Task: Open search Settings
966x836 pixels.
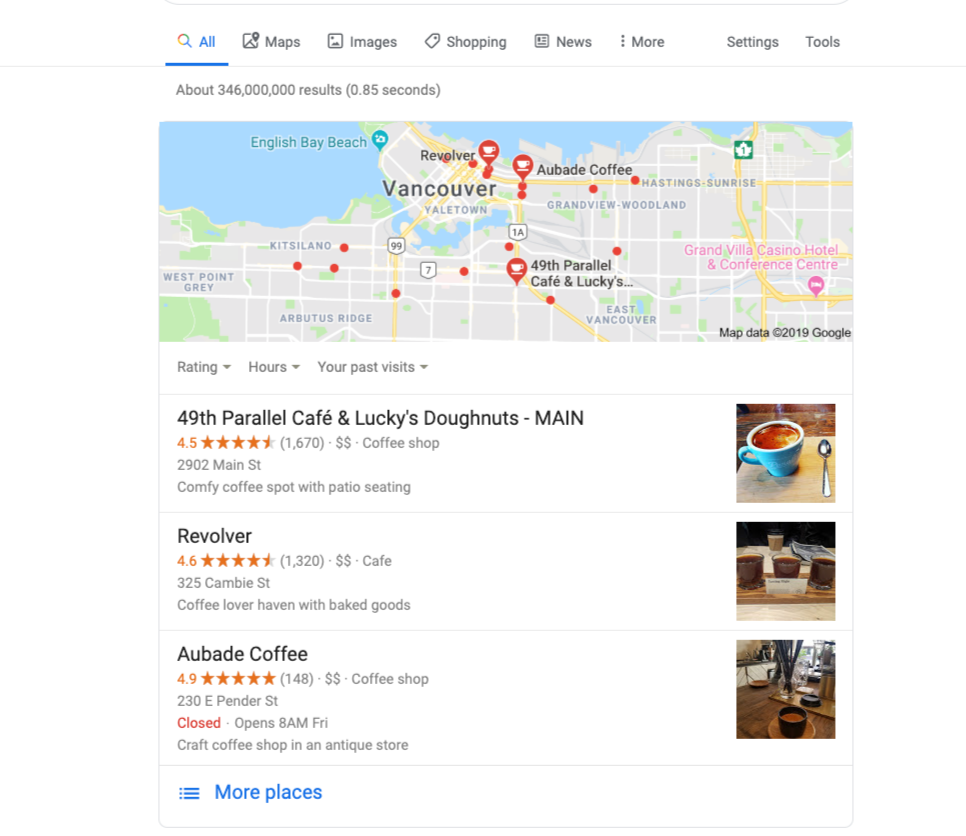Action: pyautogui.click(x=752, y=42)
